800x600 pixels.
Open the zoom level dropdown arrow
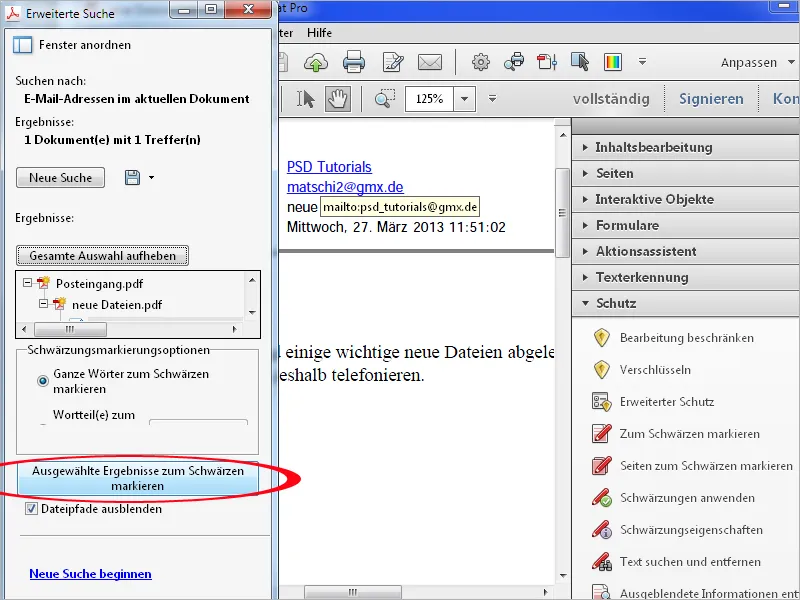point(464,98)
